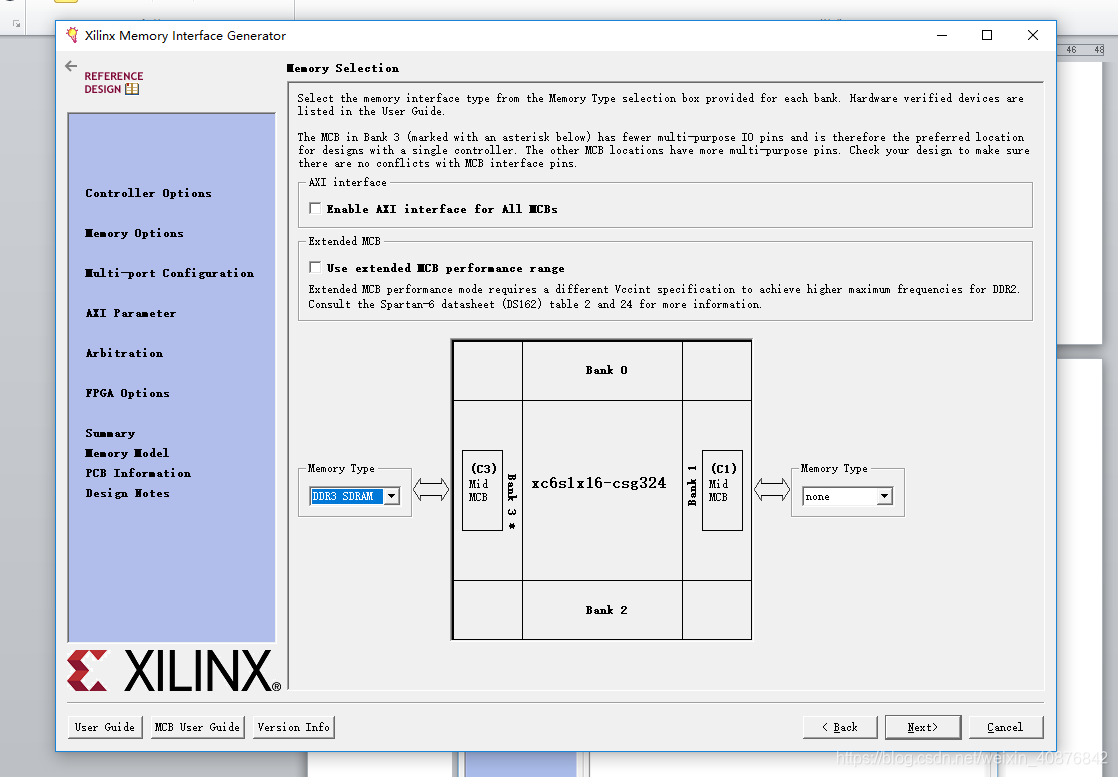Click the Bank 0 region in diagram
Screen dimensions: 1118x777
pos(602,370)
